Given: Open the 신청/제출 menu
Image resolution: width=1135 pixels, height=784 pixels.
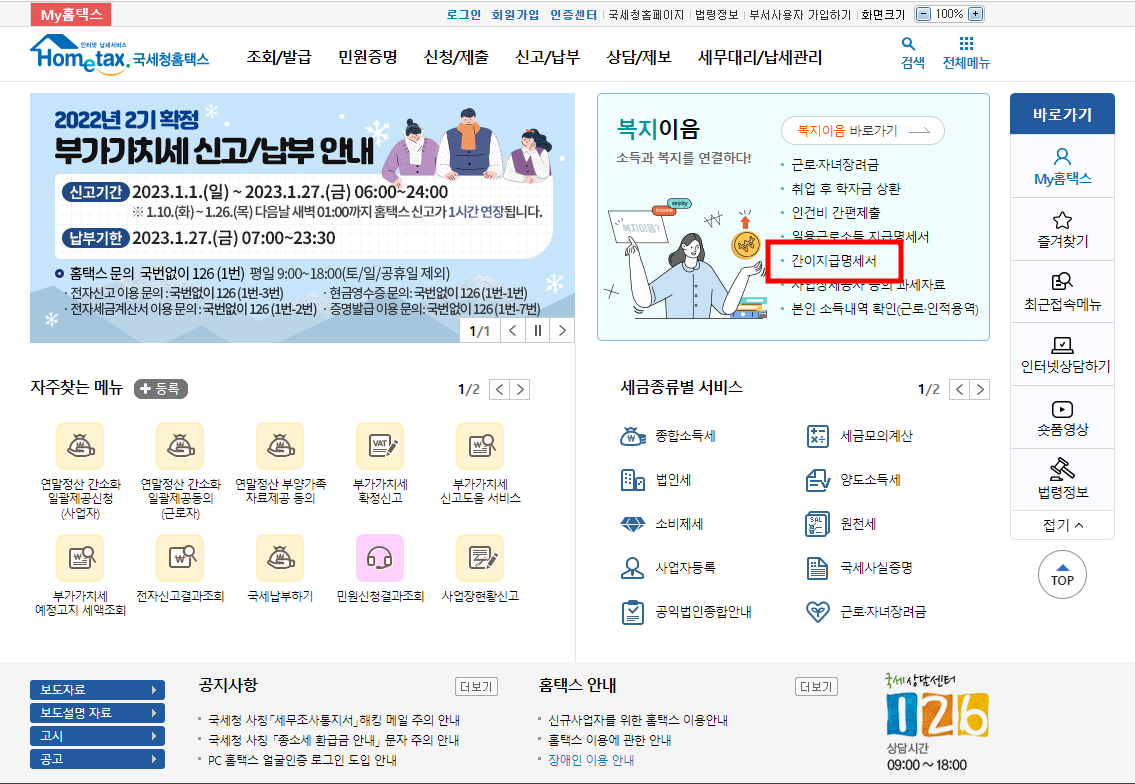Looking at the screenshot, I should pos(456,57).
